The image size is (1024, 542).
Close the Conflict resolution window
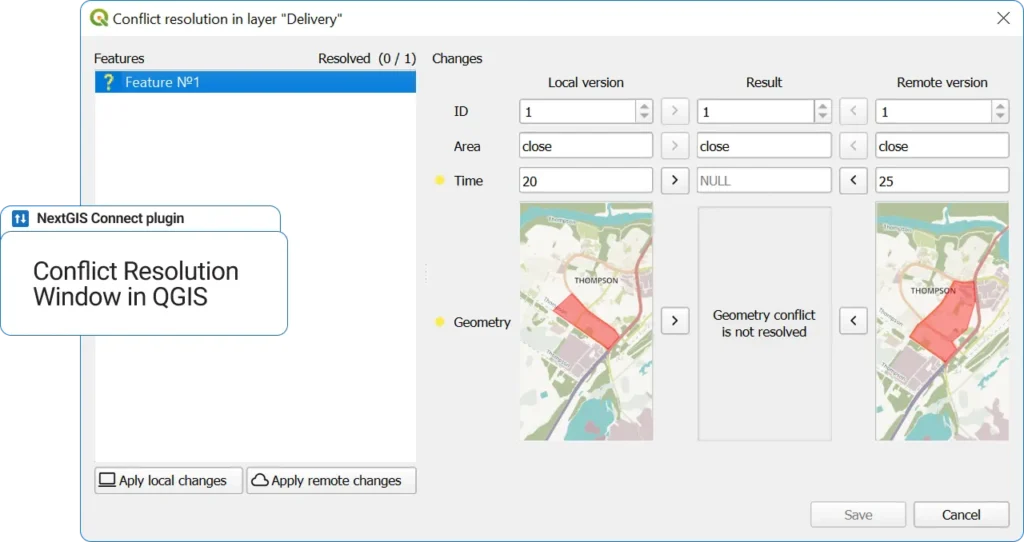pyautogui.click(x=1003, y=18)
